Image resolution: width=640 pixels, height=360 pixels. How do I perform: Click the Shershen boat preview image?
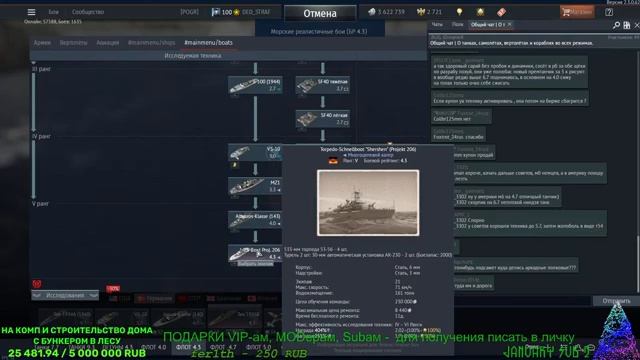(x=368, y=203)
